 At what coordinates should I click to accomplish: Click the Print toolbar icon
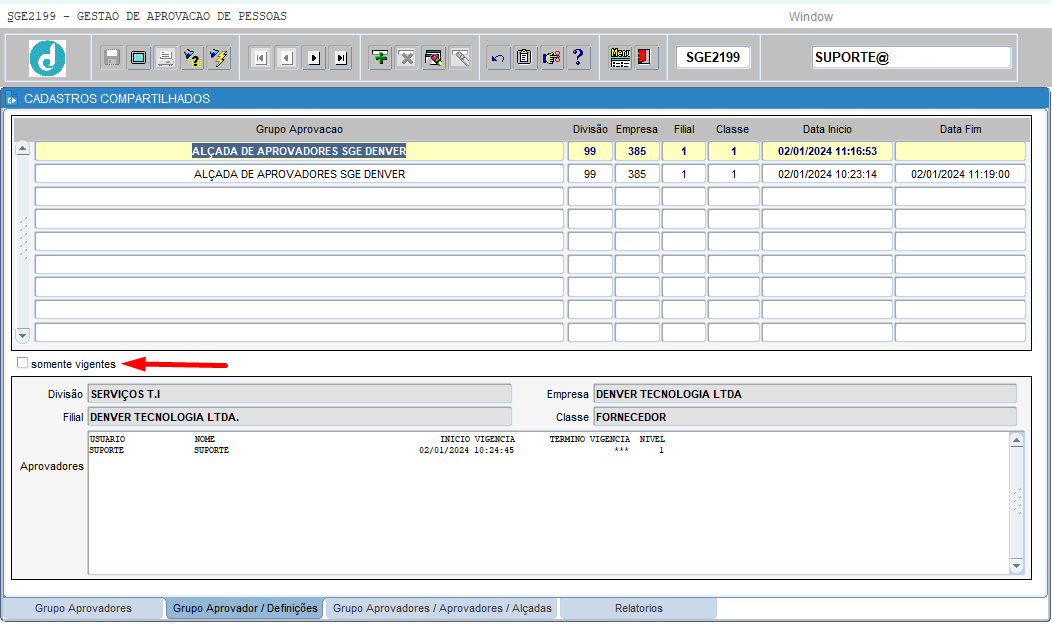tap(165, 58)
